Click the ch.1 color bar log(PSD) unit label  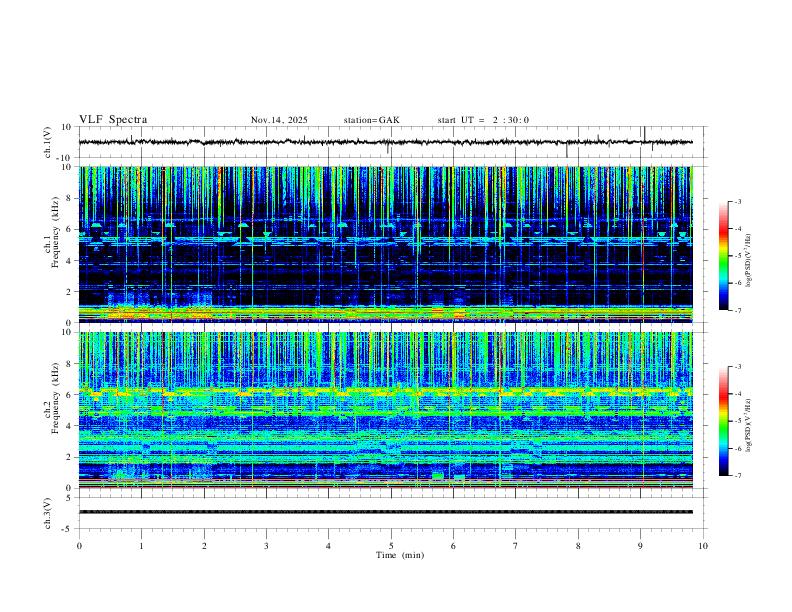click(749, 260)
